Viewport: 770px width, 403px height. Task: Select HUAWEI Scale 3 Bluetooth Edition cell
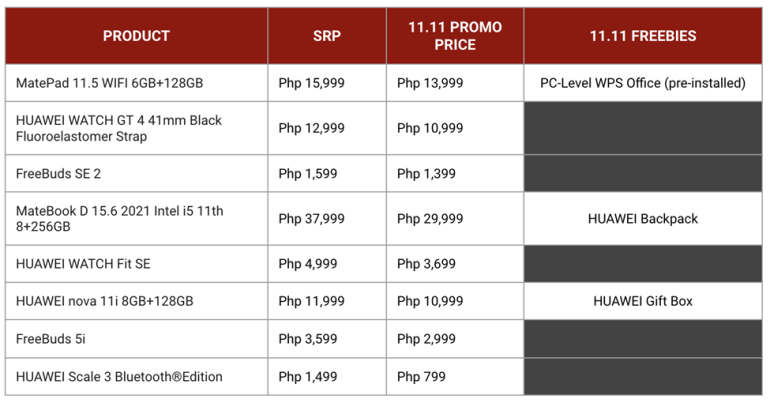click(x=137, y=376)
